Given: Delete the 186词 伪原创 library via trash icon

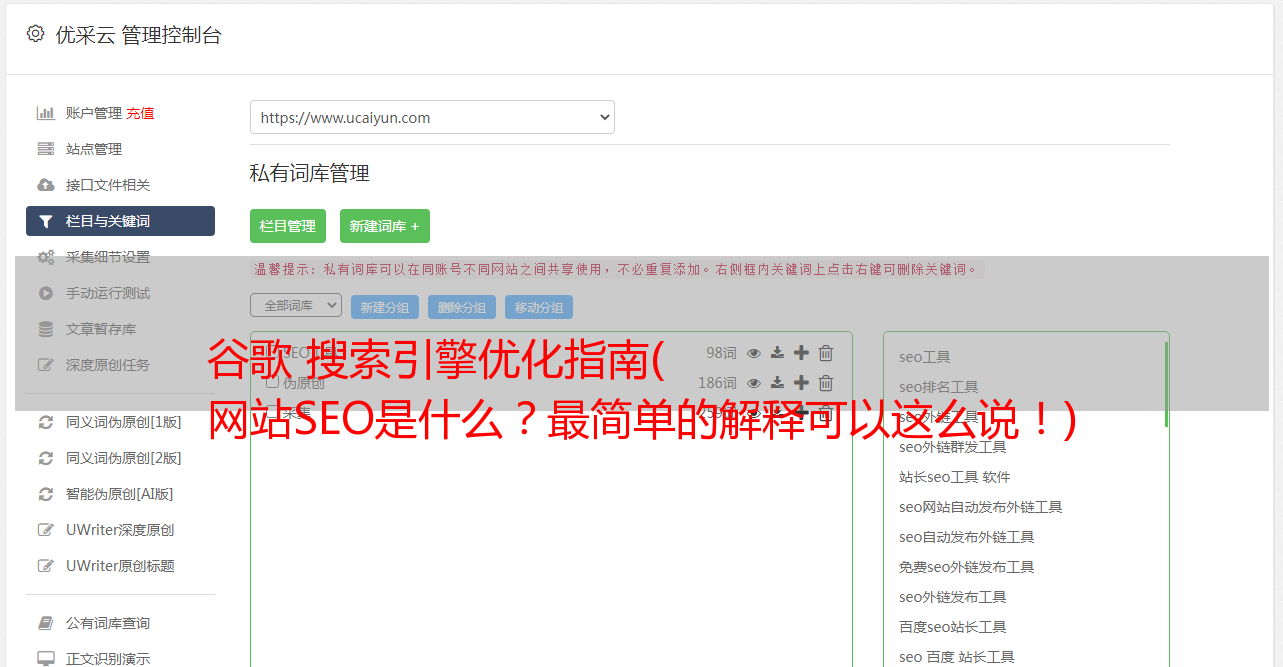Looking at the screenshot, I should point(826,383).
